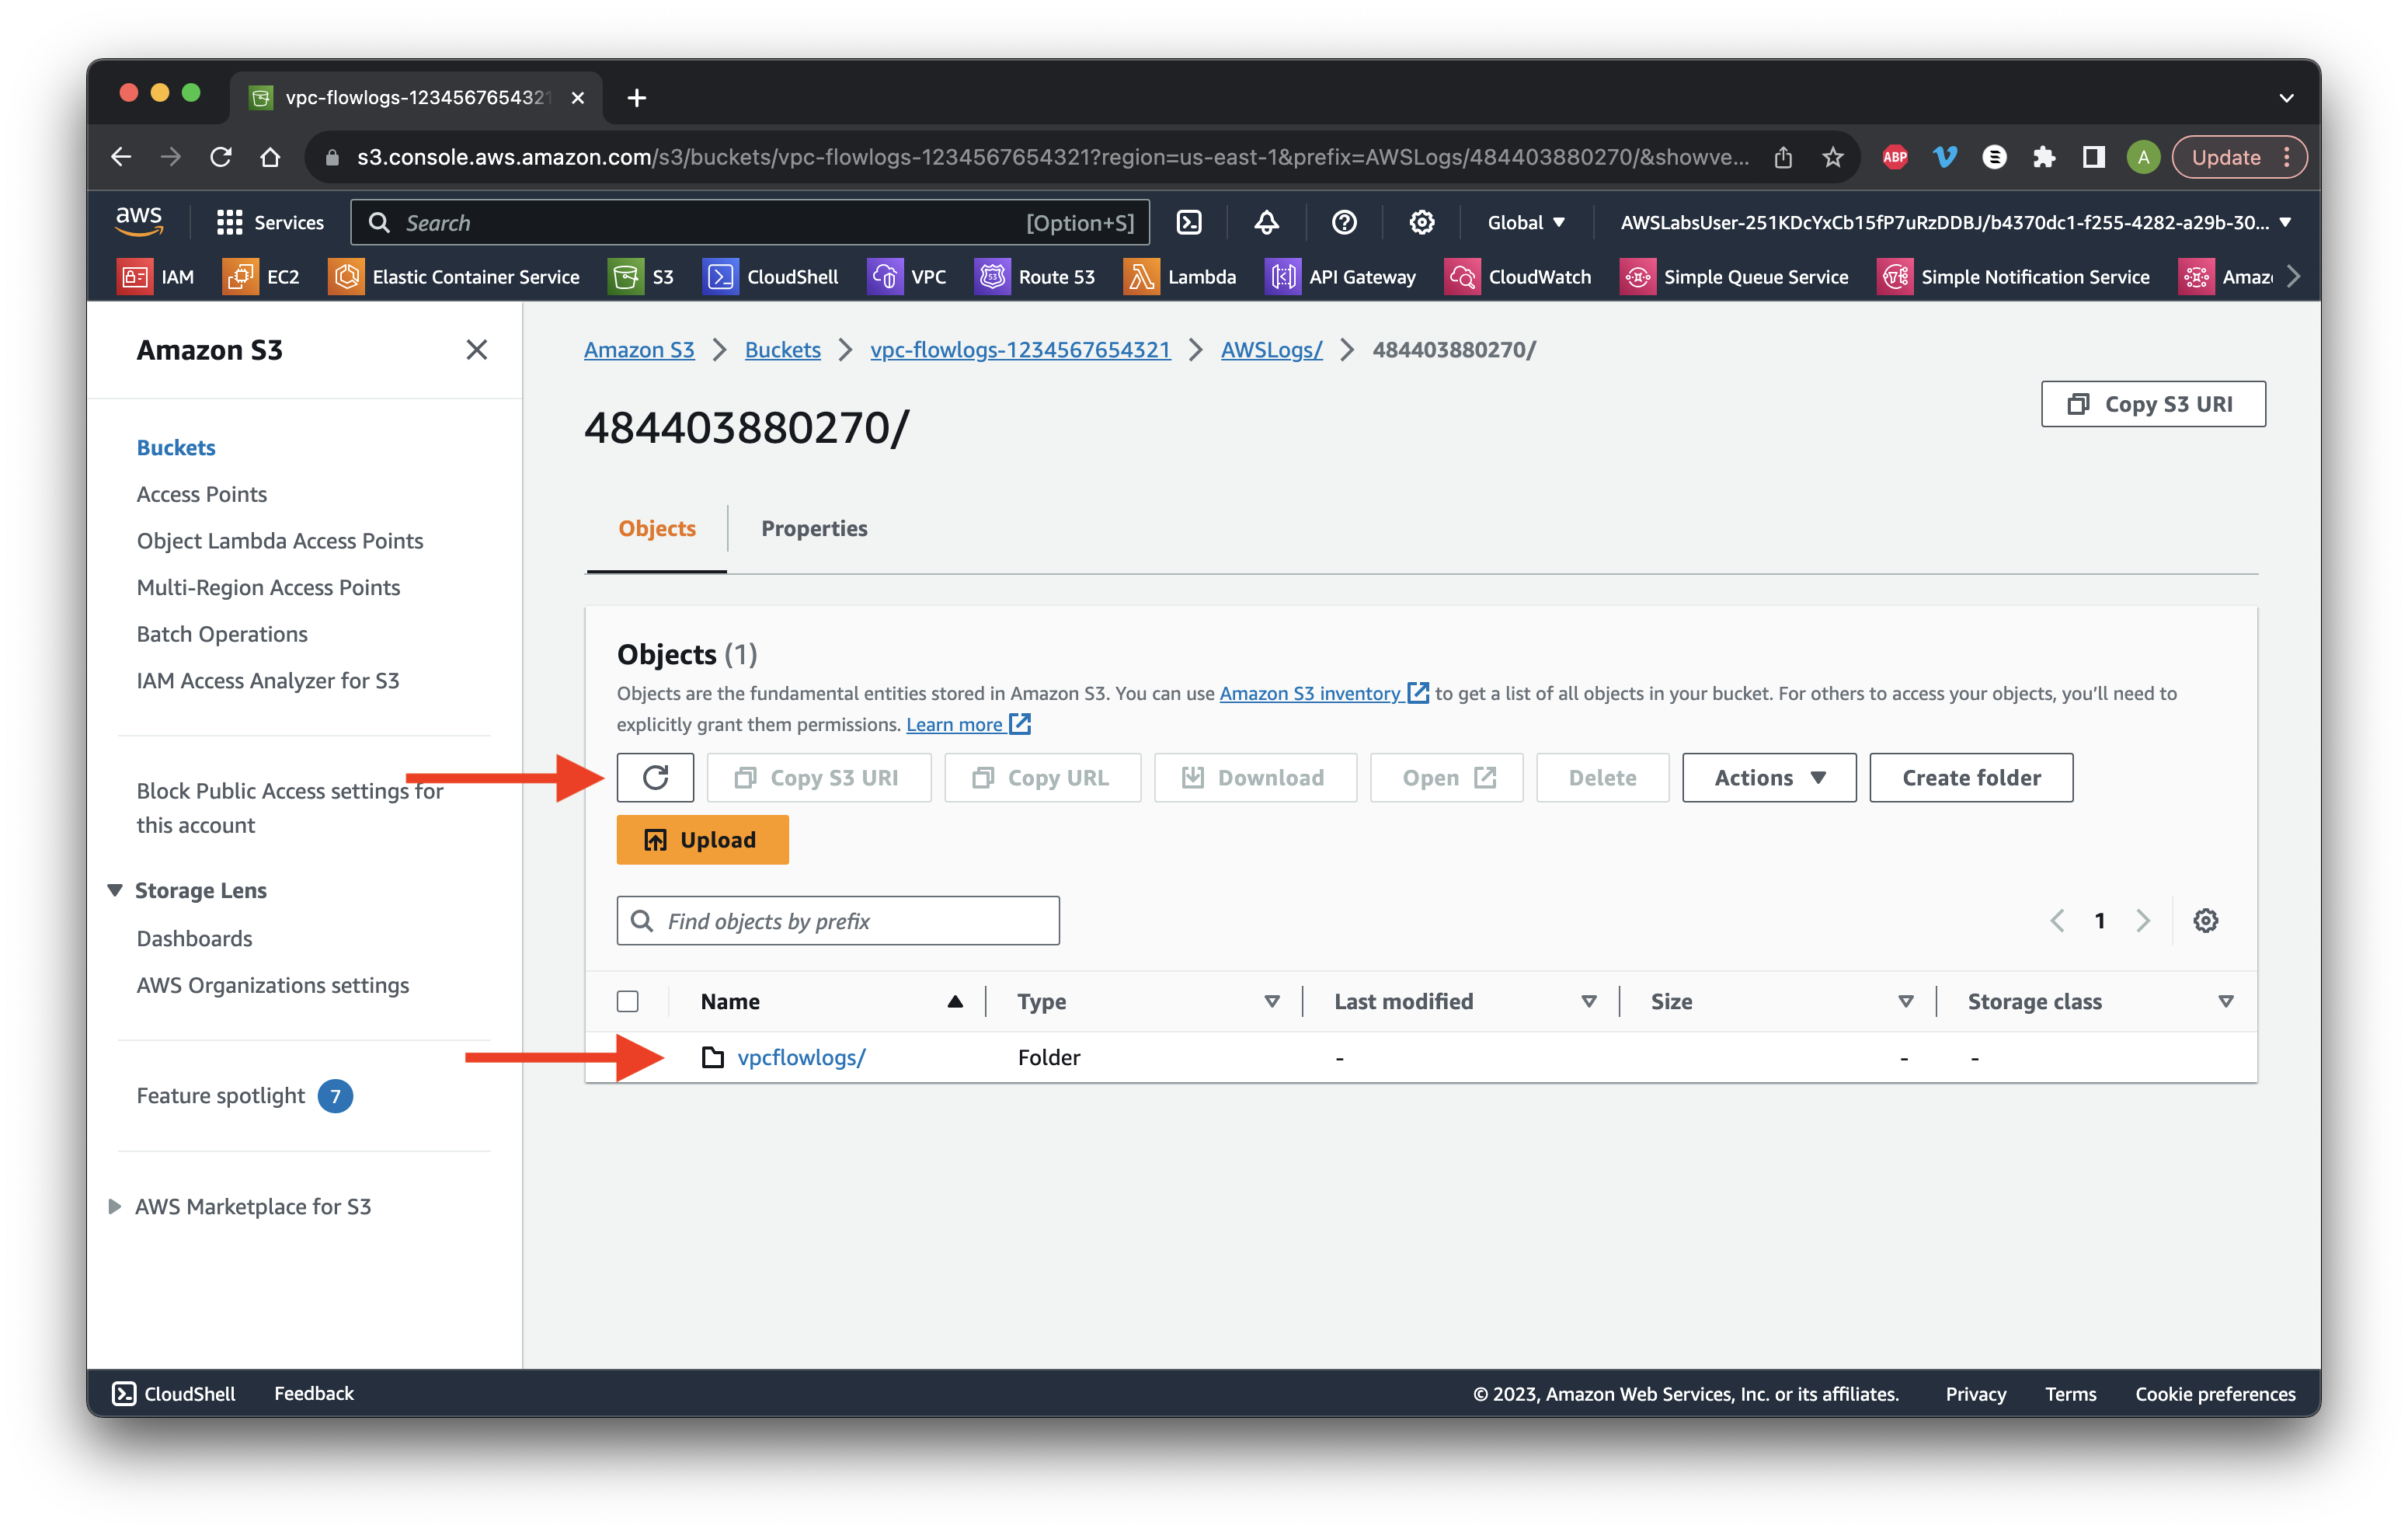2408x1532 pixels.
Task: Open CloudShell terminal icon in top bar
Action: coord(1189,222)
